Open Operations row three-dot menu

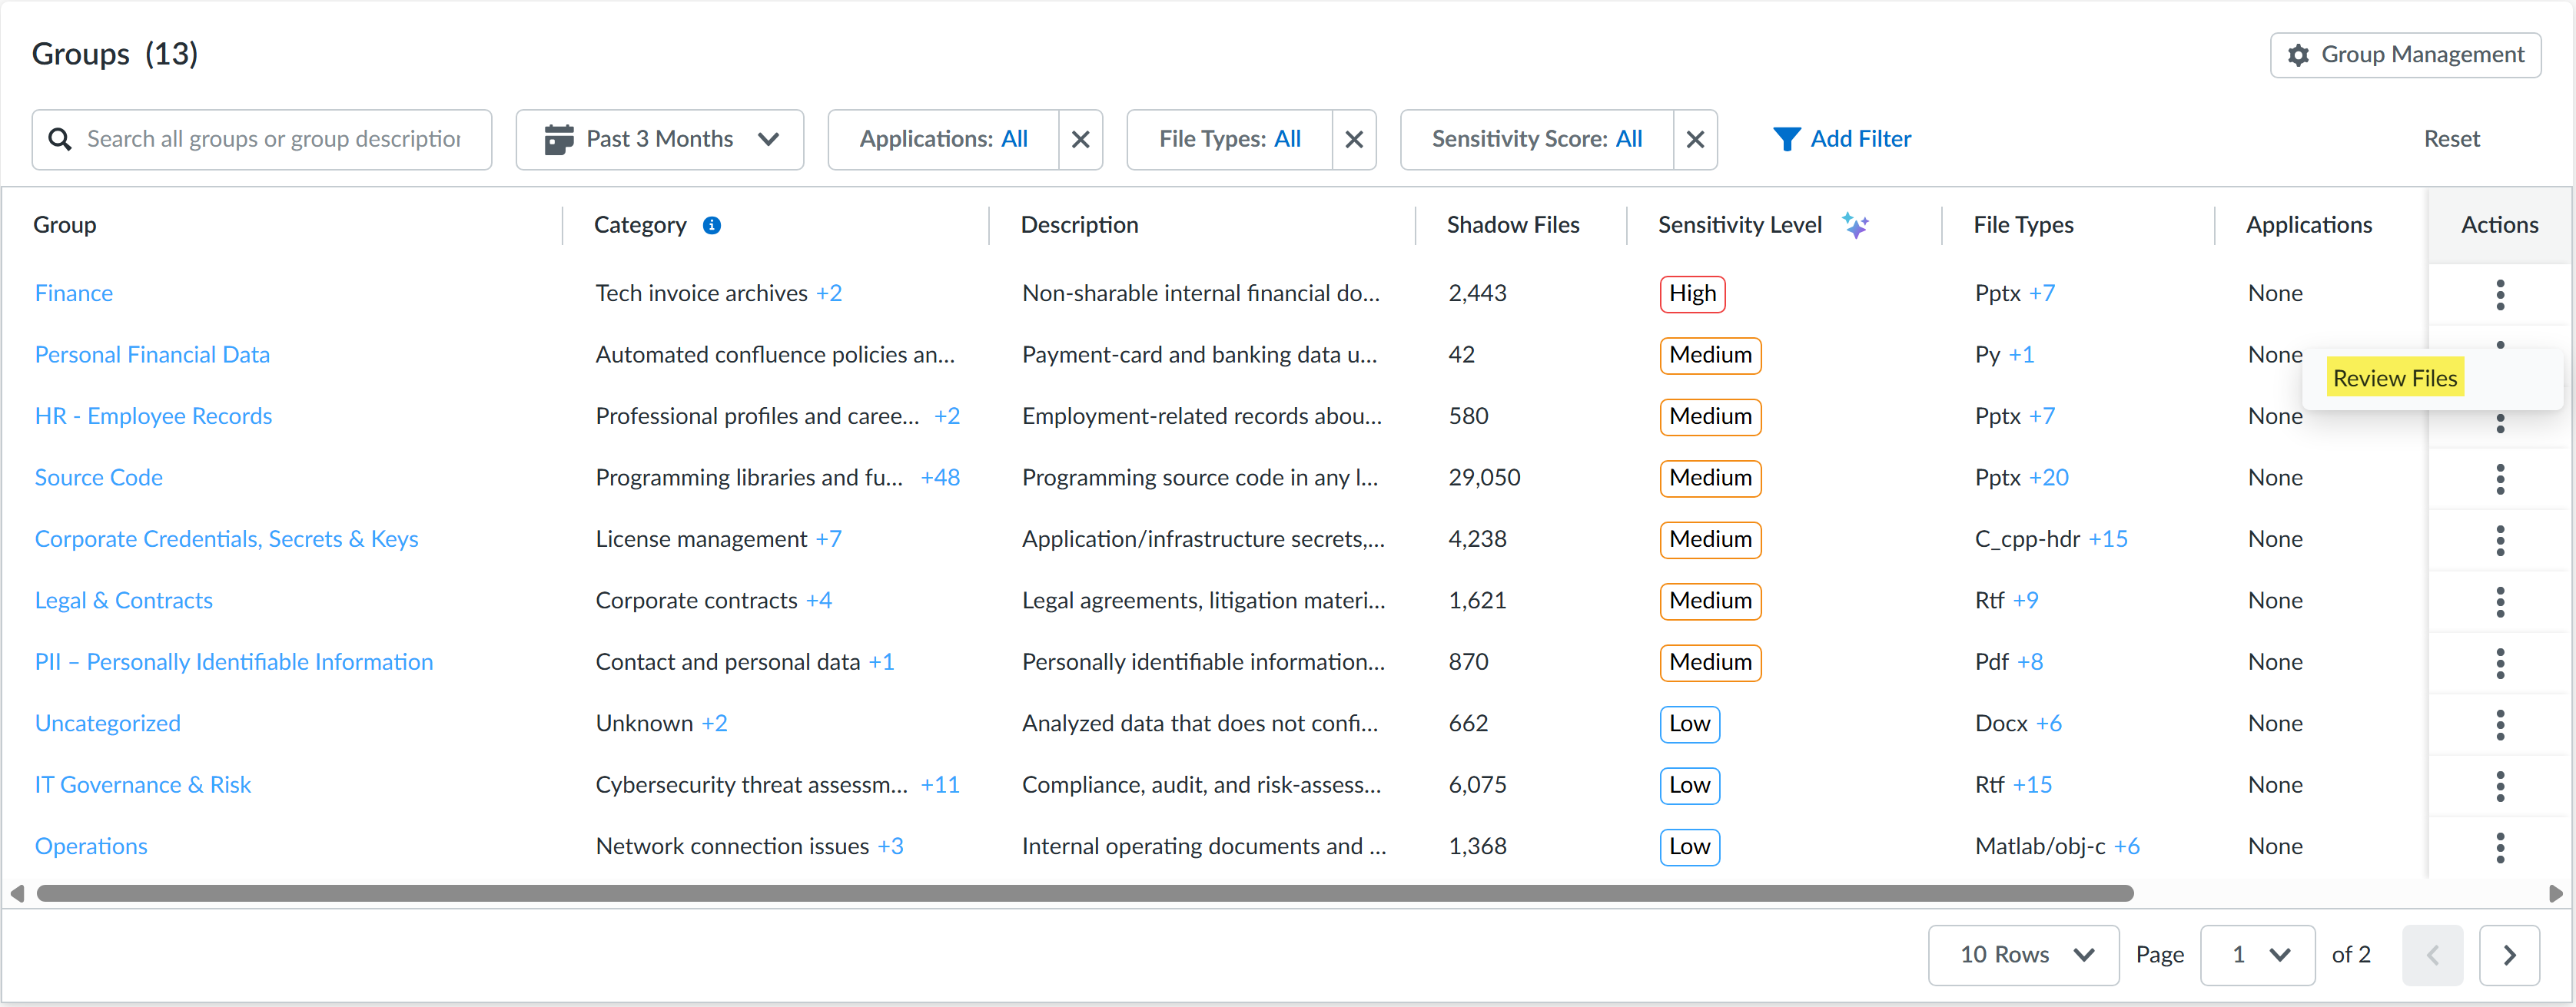pyautogui.click(x=2499, y=847)
